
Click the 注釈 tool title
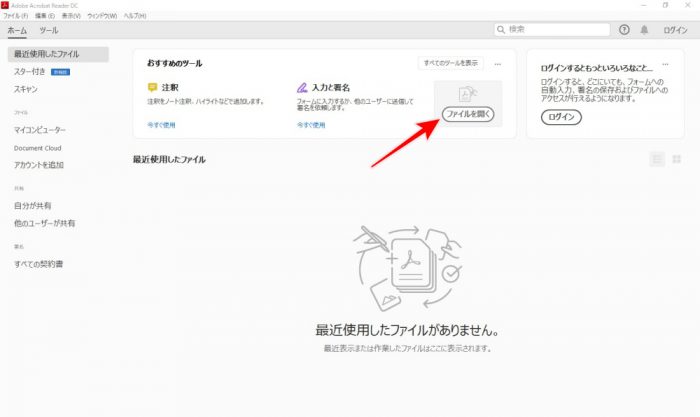coord(170,88)
